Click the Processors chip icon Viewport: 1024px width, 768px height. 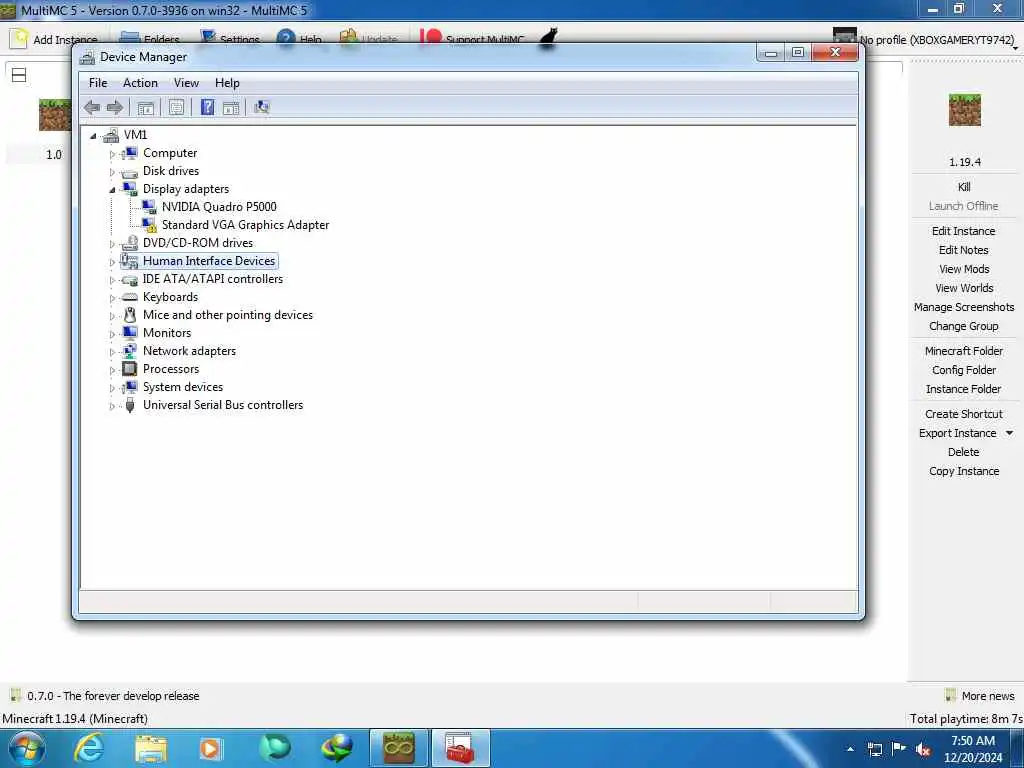[x=130, y=368]
